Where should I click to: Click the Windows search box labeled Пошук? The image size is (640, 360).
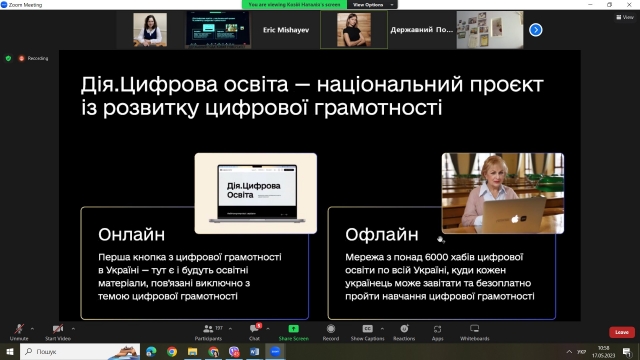(80, 351)
